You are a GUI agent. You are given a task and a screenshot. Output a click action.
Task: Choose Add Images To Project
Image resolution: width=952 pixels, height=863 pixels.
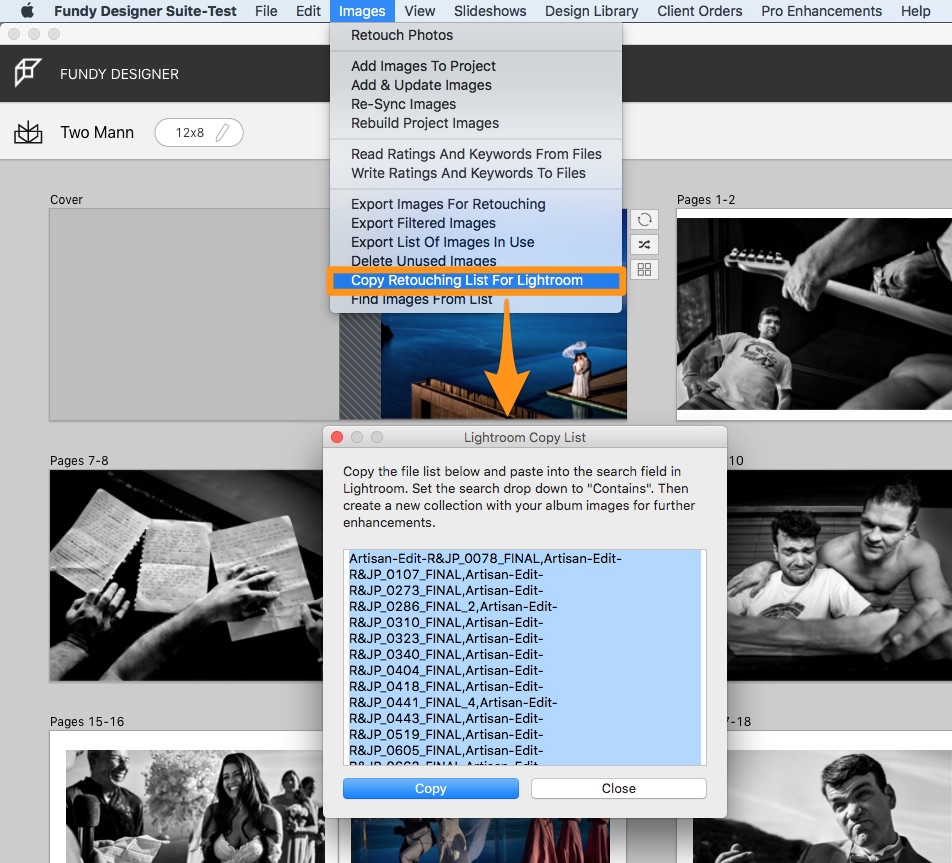coord(476,66)
